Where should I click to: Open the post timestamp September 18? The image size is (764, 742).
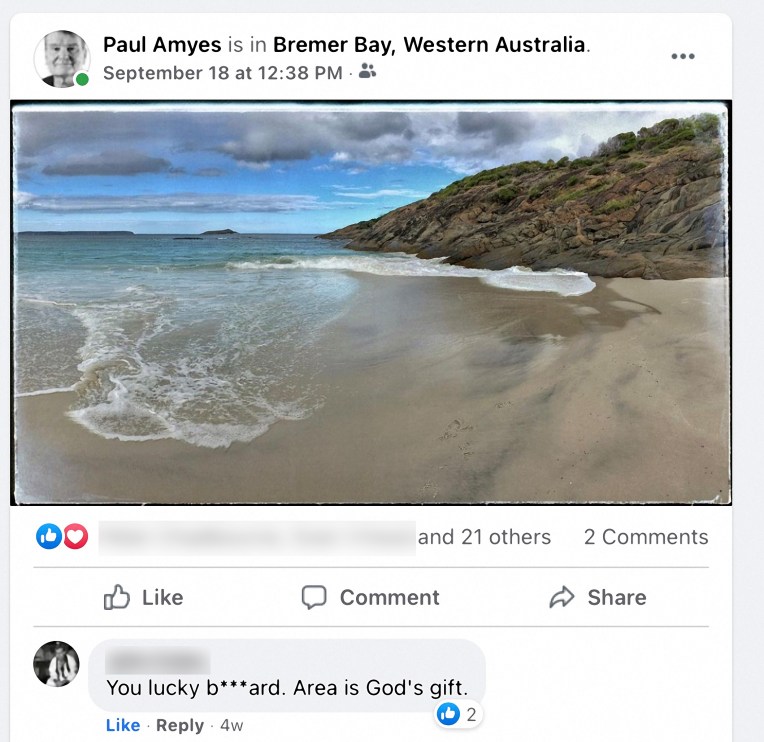pyautogui.click(x=223, y=73)
